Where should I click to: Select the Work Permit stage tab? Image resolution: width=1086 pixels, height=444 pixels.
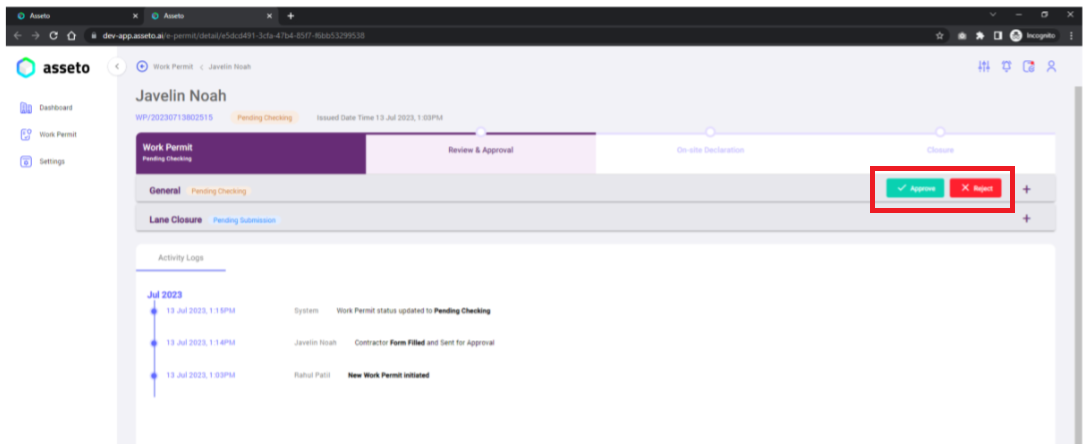(x=251, y=153)
